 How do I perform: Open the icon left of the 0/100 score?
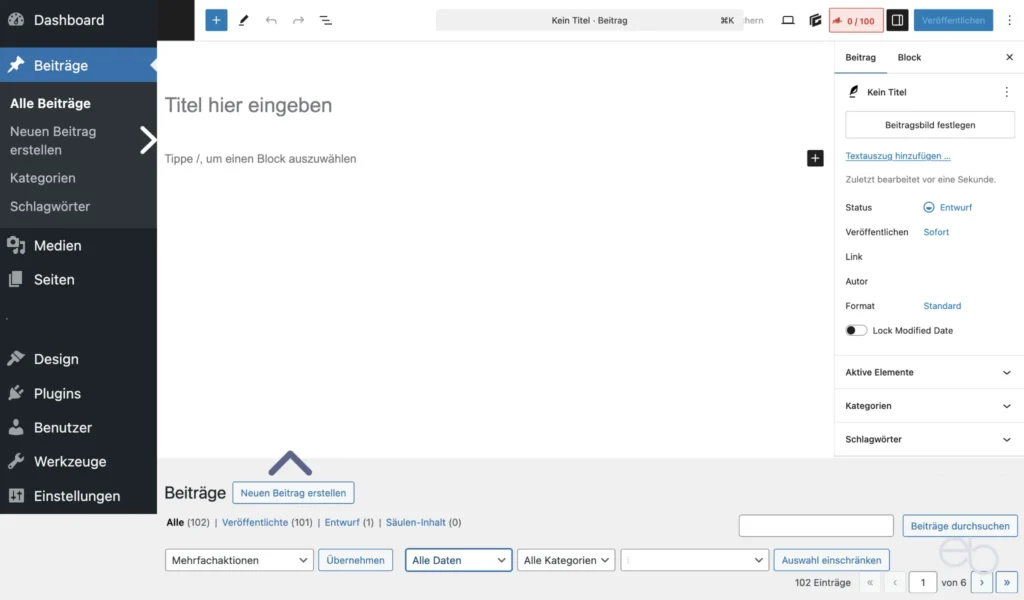815,20
